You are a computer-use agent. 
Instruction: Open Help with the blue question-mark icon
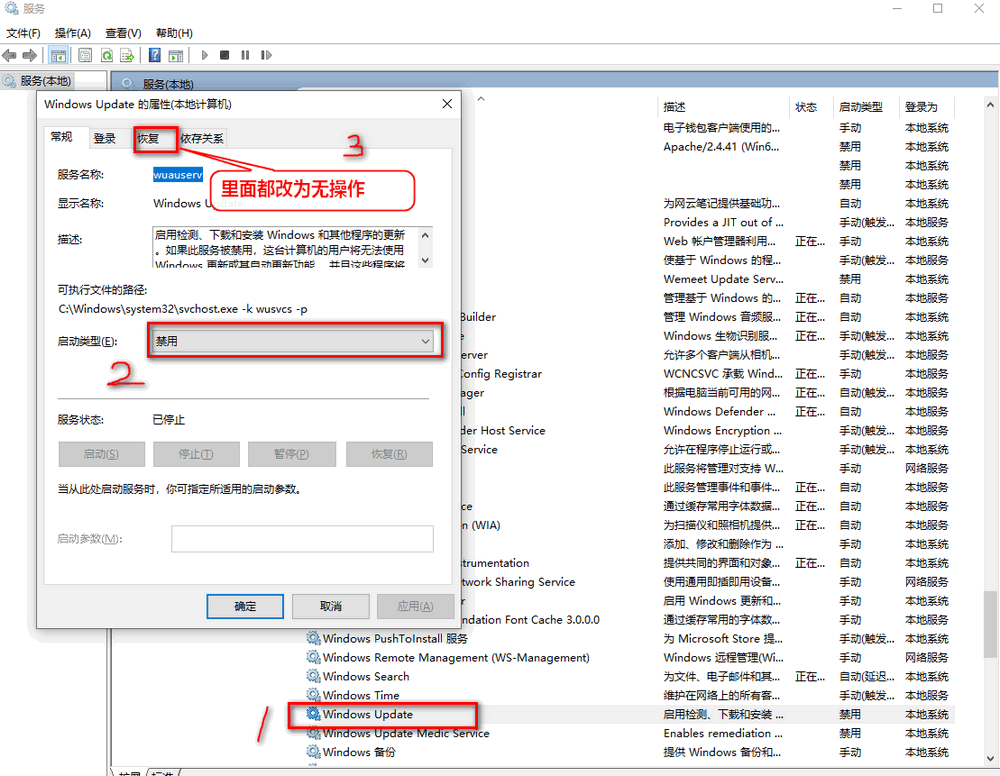(x=154, y=55)
